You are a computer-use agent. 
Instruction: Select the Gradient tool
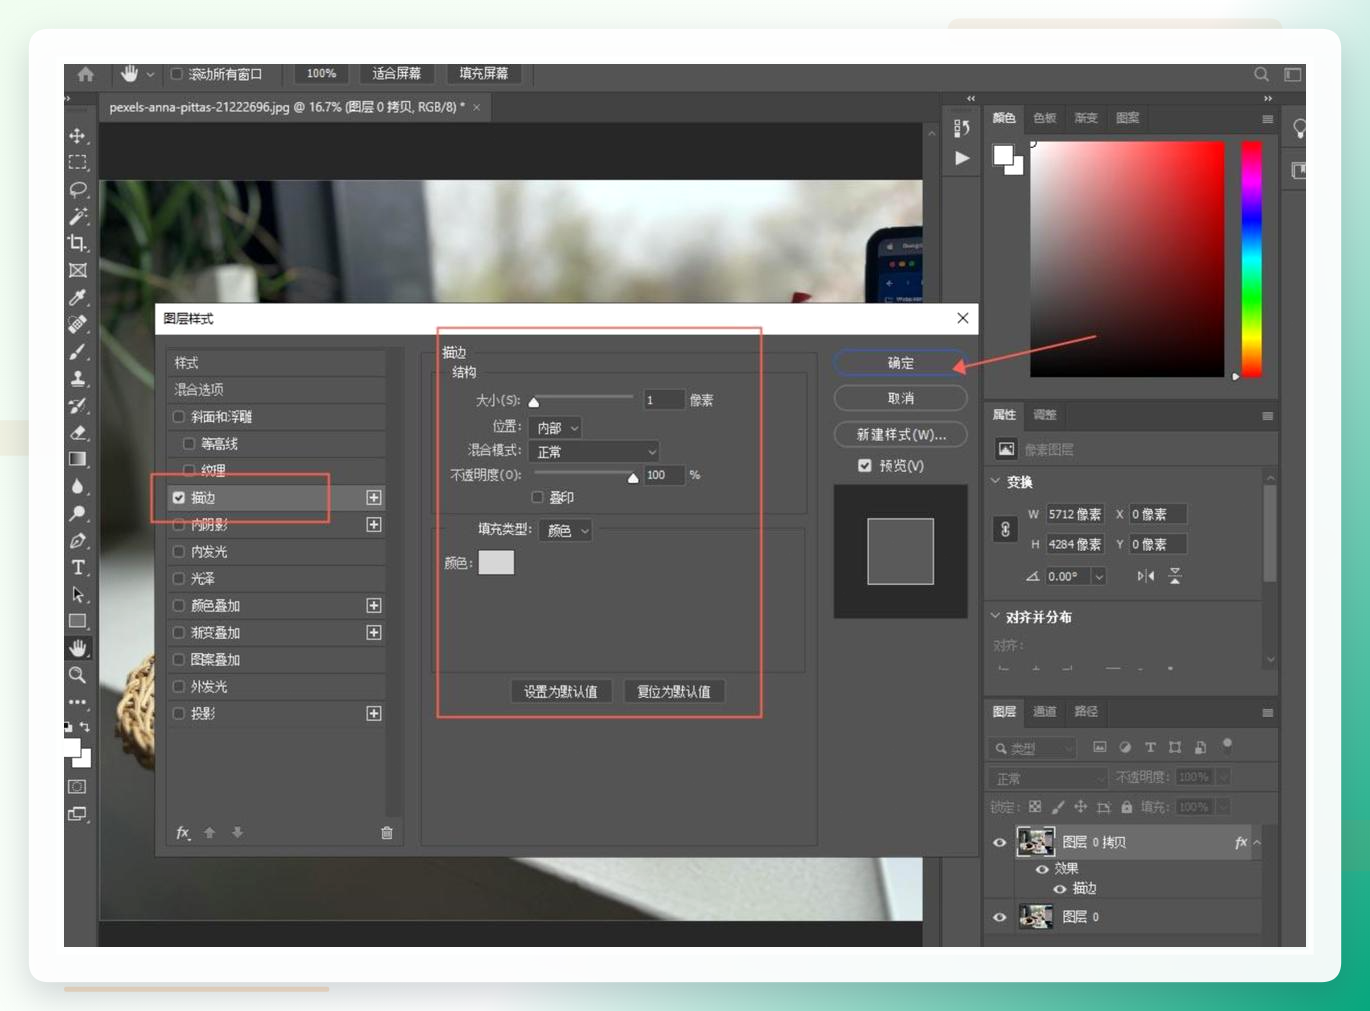point(77,459)
